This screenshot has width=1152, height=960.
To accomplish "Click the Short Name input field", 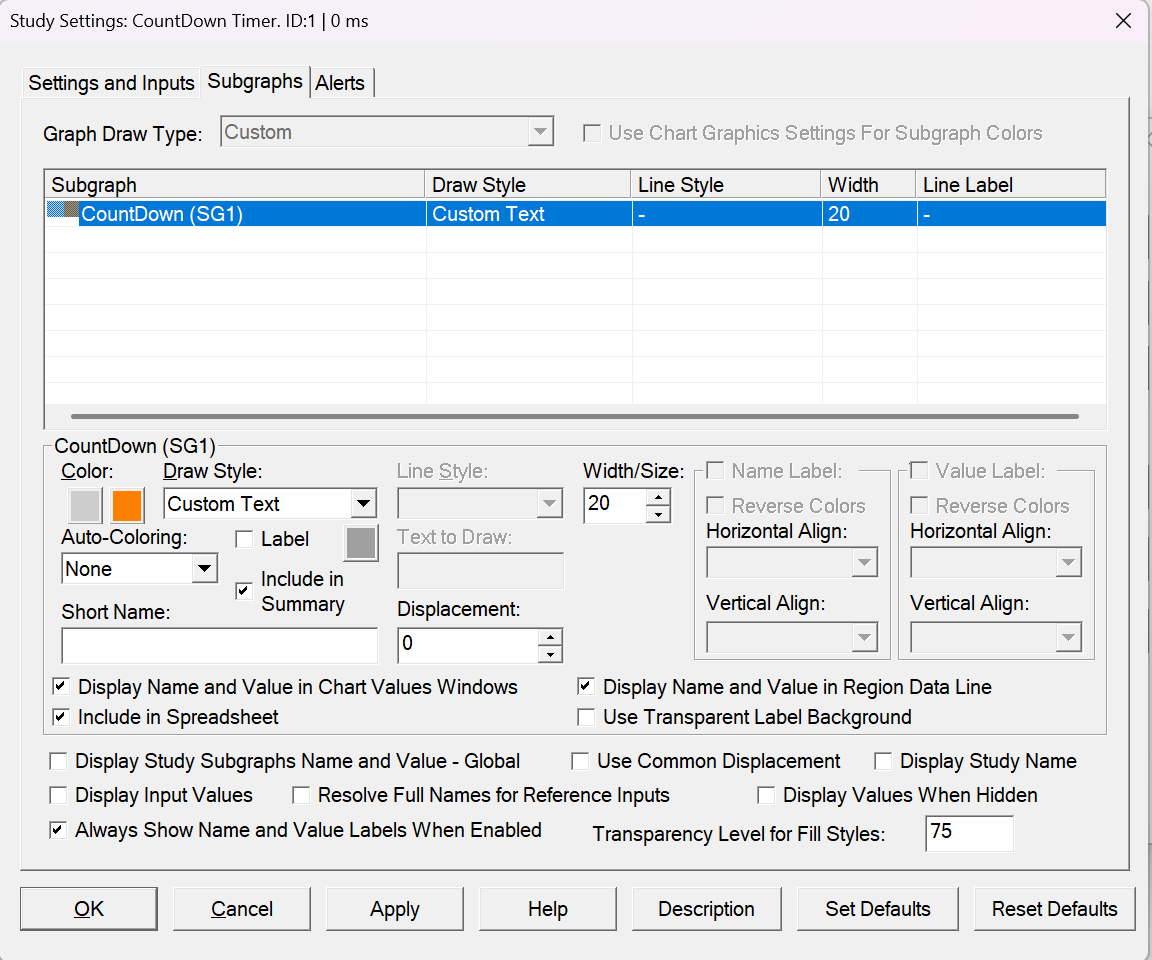I will click(220, 645).
